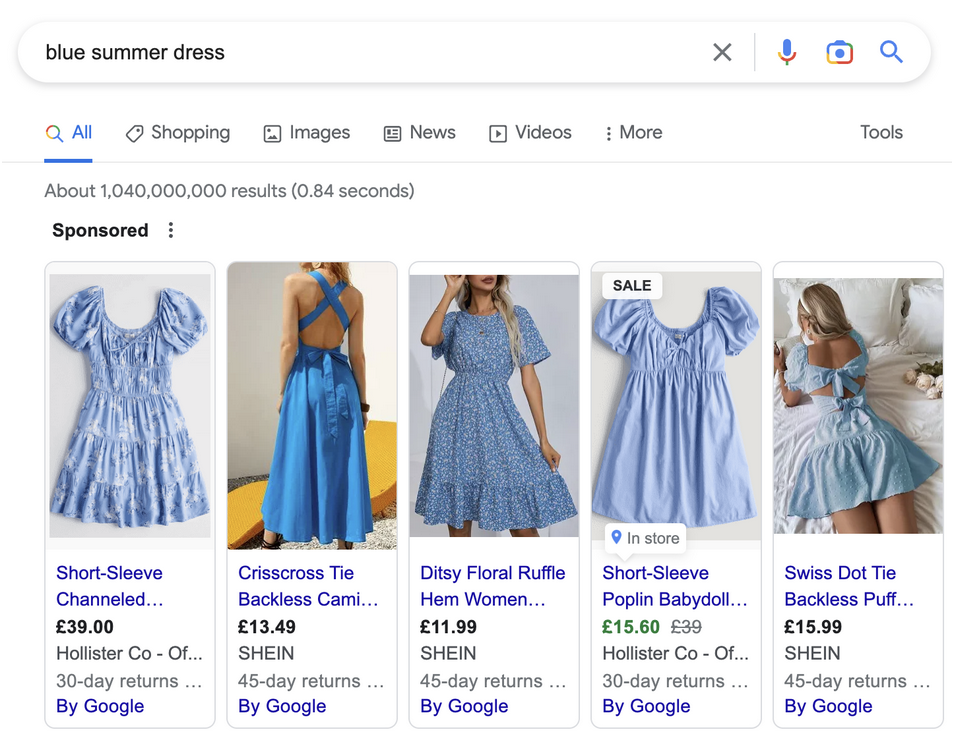This screenshot has height=746, width=958.
Task: Click the £39.00 price text
Action: pos(85,627)
